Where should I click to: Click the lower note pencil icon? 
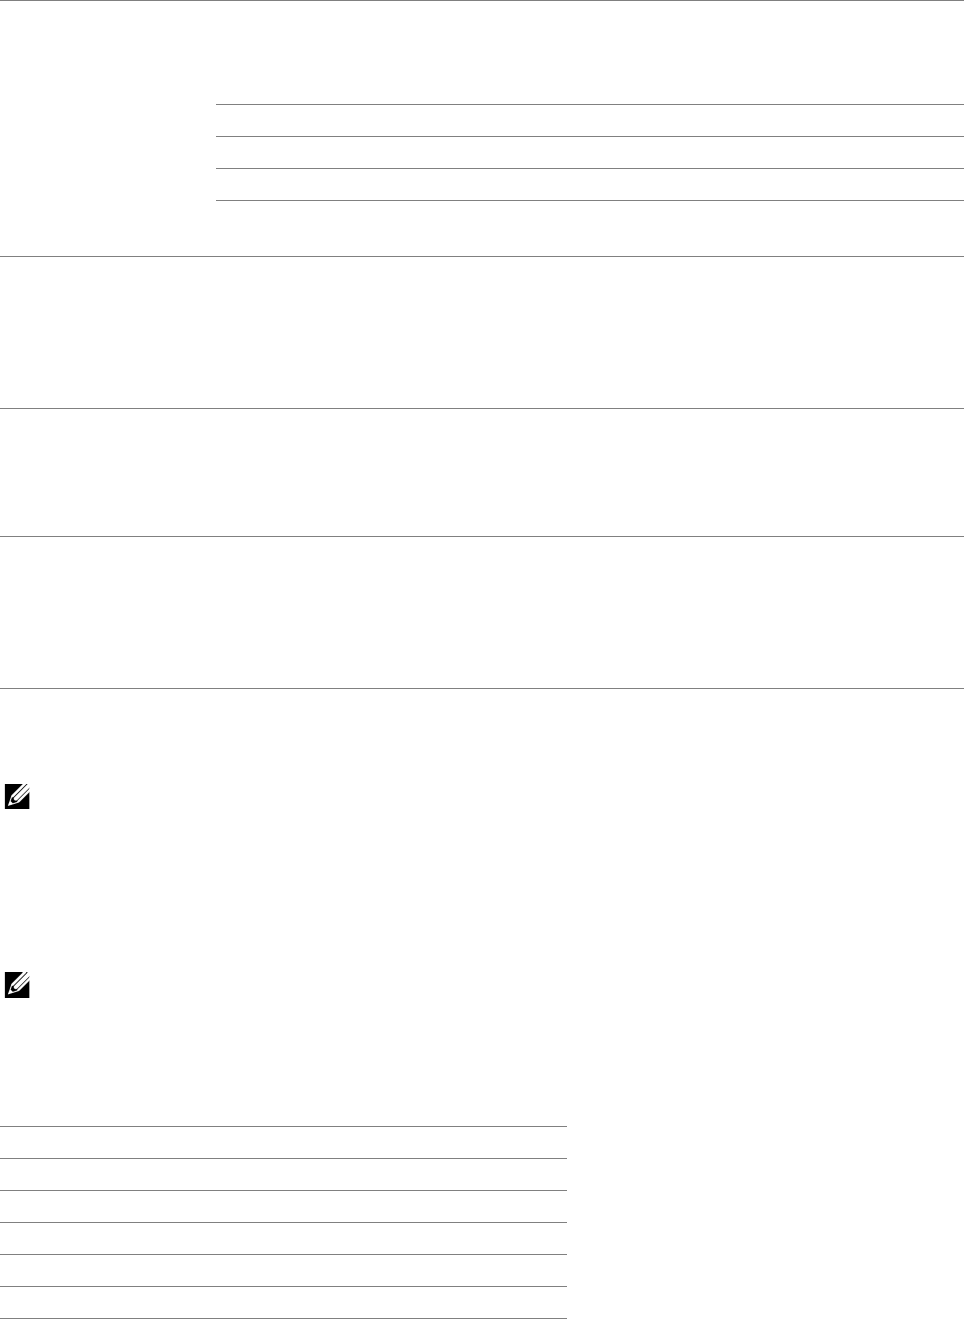(x=18, y=984)
